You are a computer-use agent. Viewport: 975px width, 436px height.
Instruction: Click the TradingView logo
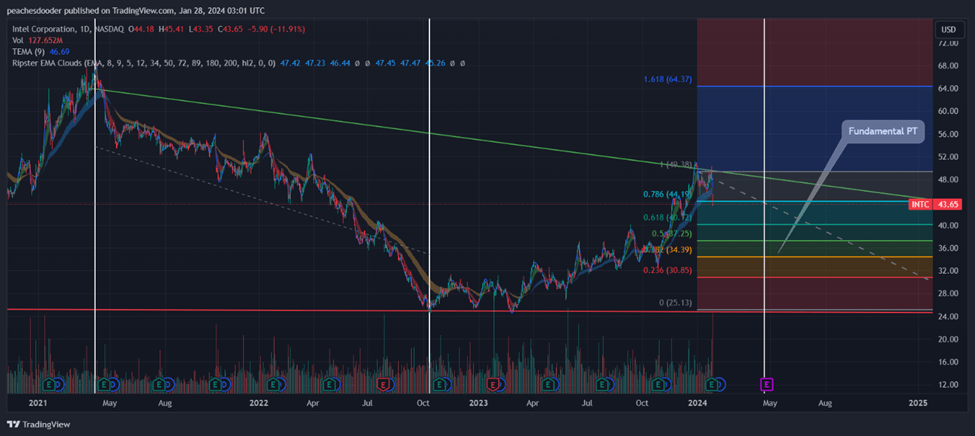(x=39, y=424)
